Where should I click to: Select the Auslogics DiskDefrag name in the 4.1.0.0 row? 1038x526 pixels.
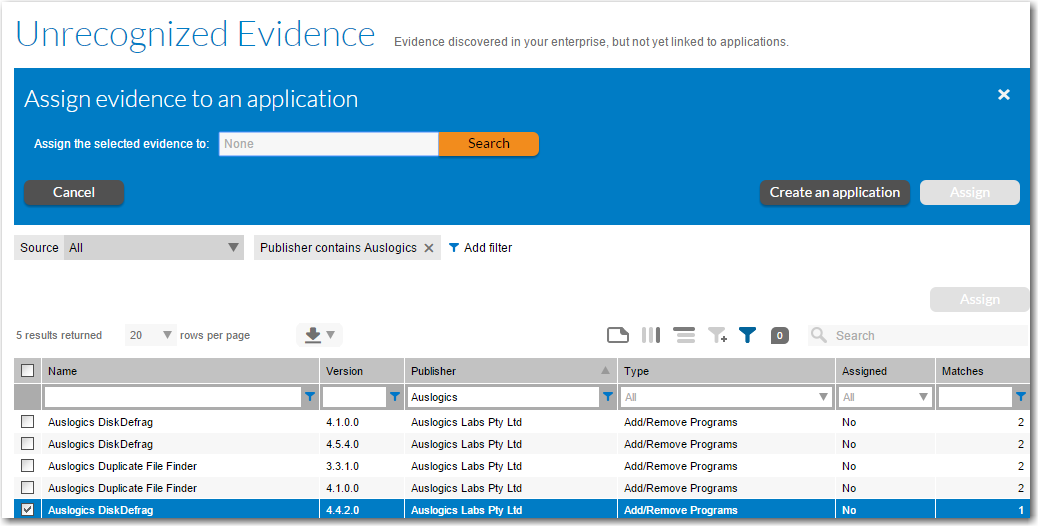click(101, 422)
